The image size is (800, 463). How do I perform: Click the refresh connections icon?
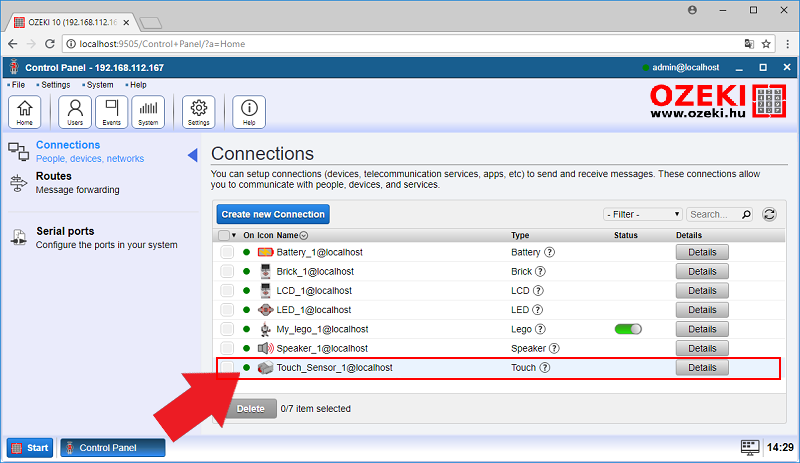(x=769, y=214)
